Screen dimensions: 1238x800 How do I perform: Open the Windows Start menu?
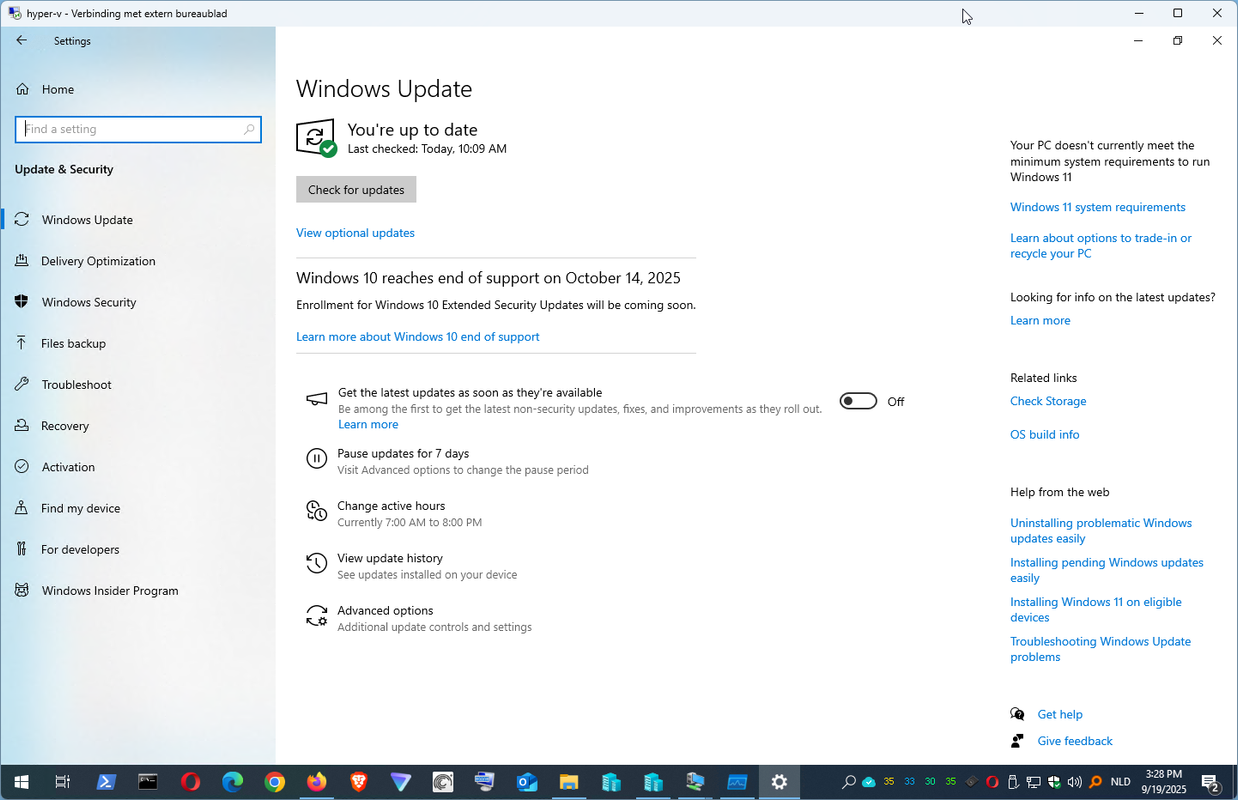21,782
